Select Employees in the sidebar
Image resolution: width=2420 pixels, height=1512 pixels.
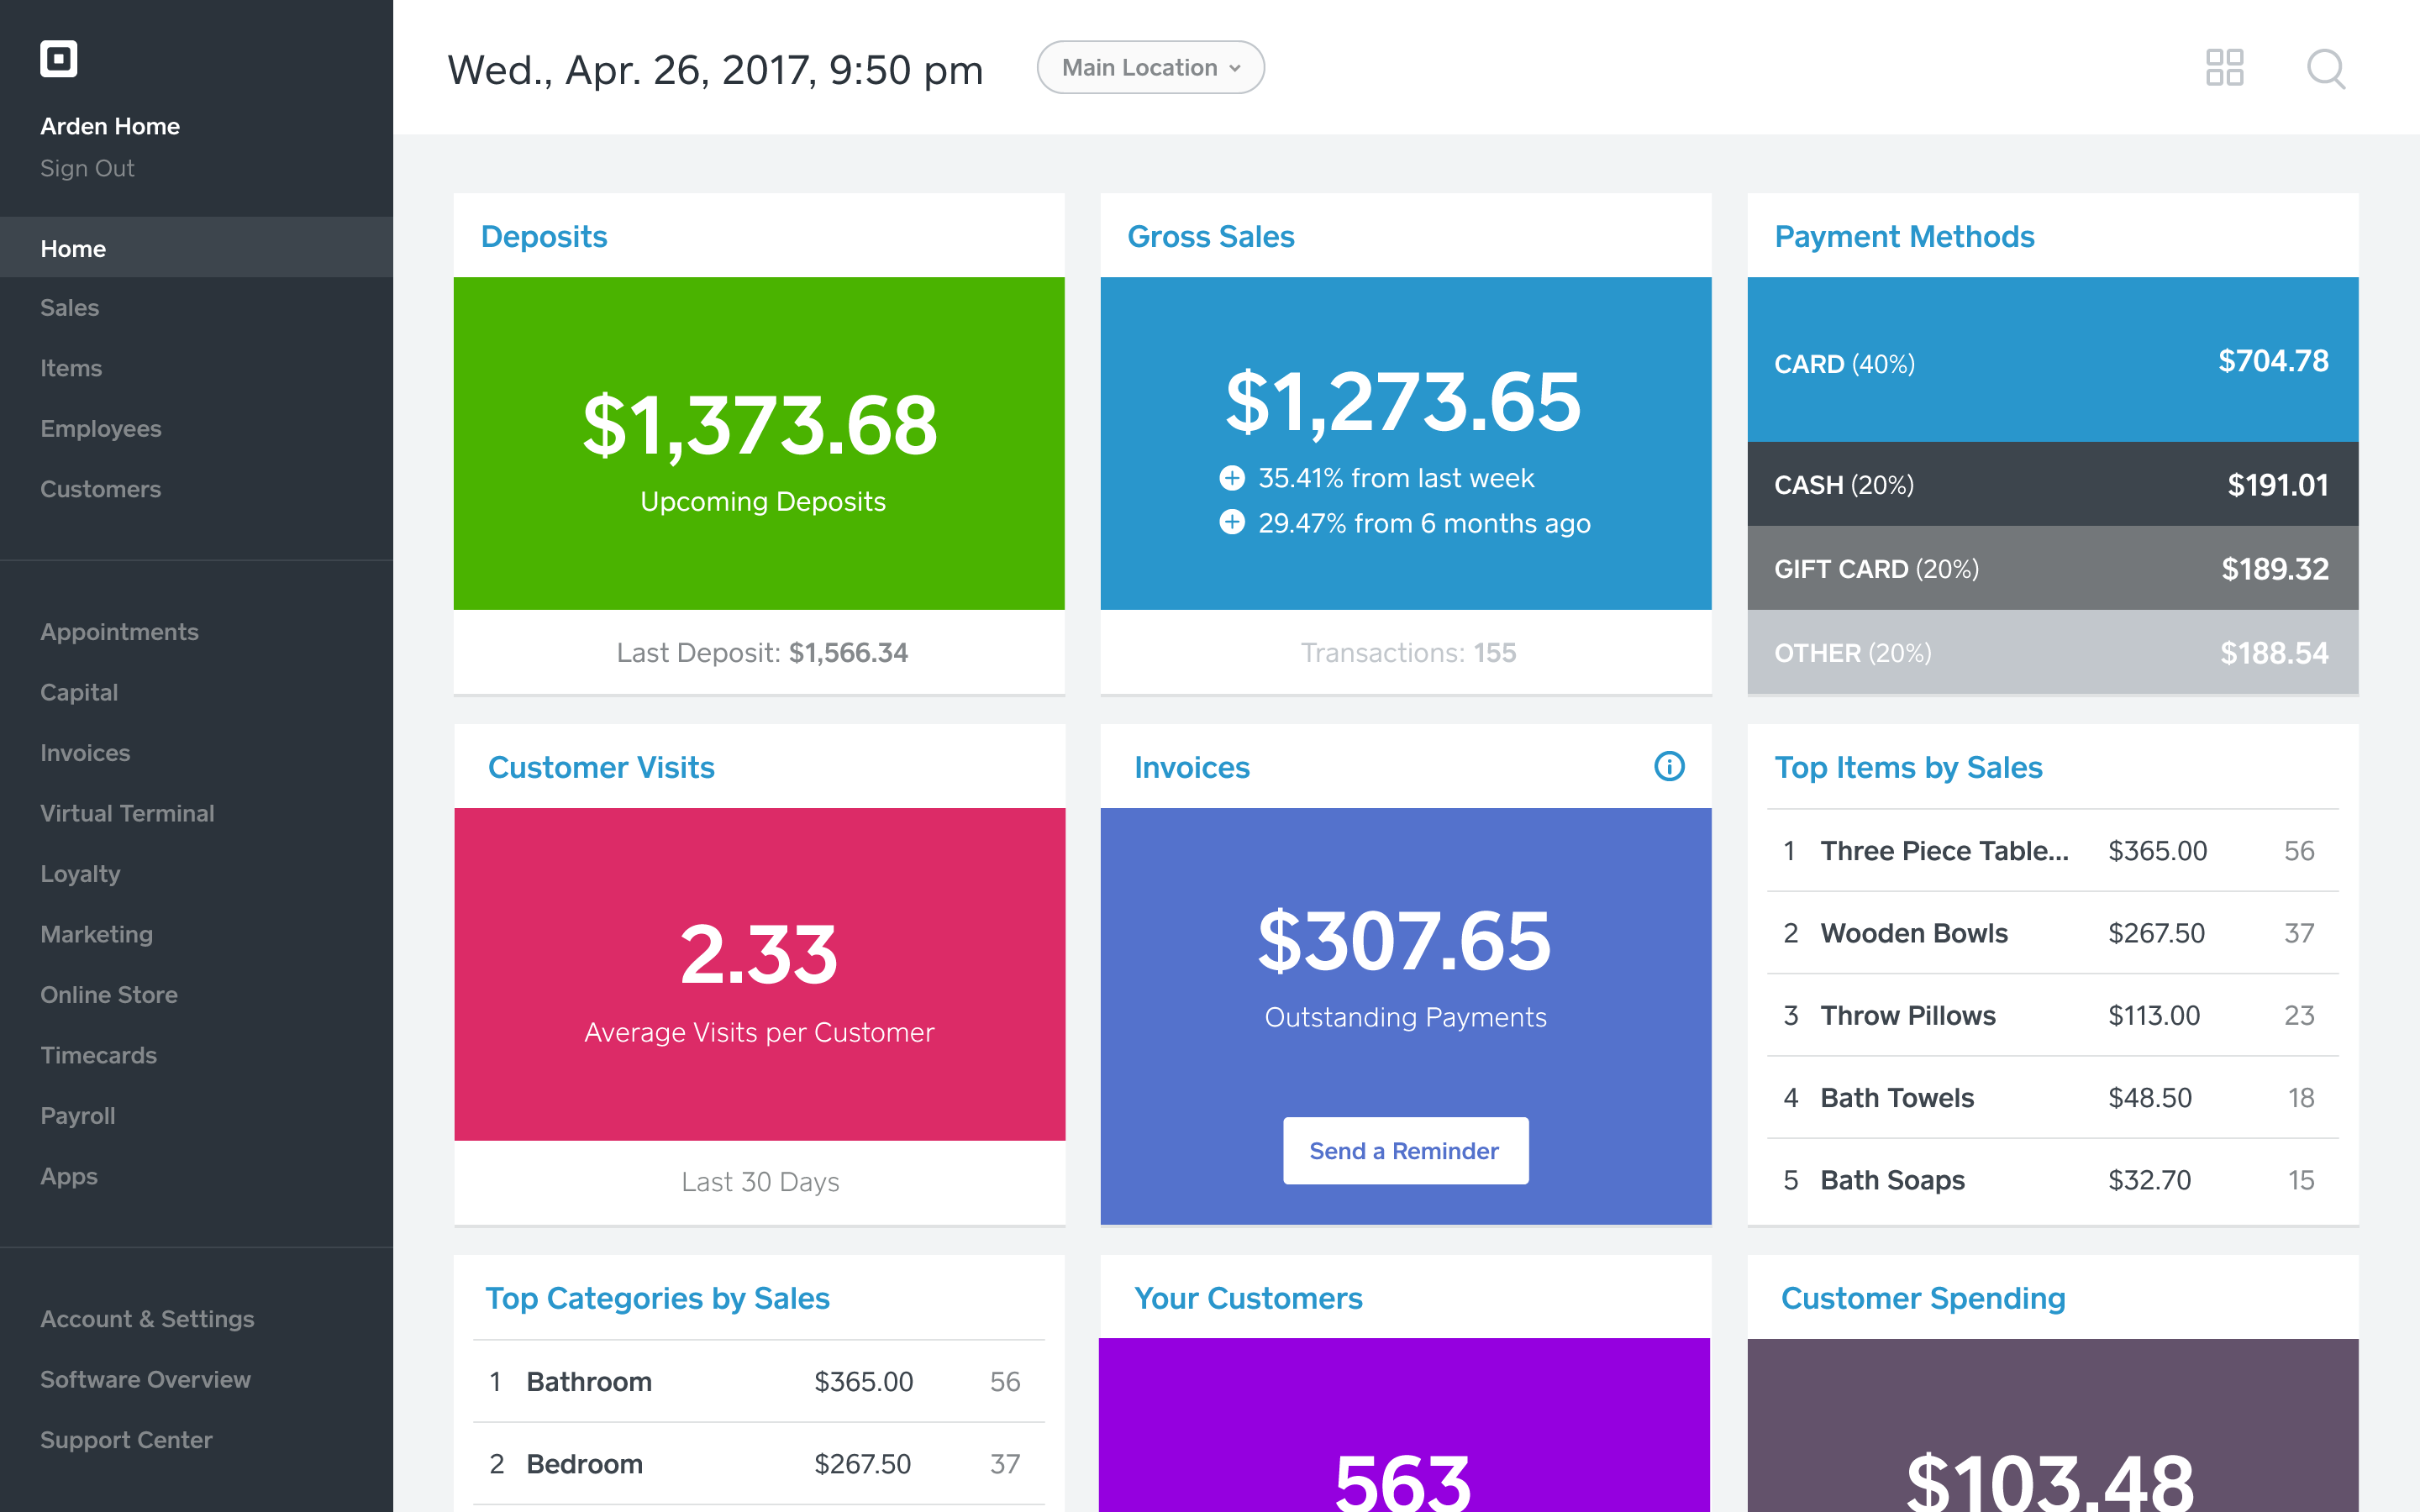(101, 429)
